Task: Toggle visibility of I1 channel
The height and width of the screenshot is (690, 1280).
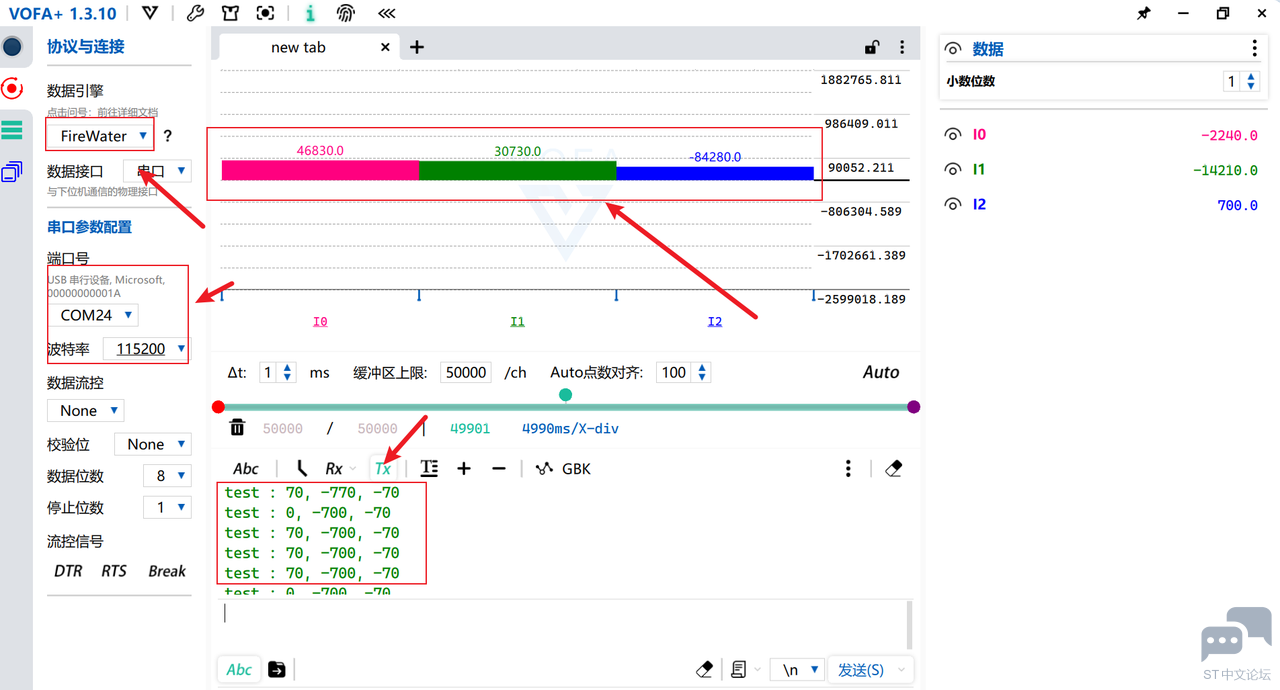Action: point(953,170)
